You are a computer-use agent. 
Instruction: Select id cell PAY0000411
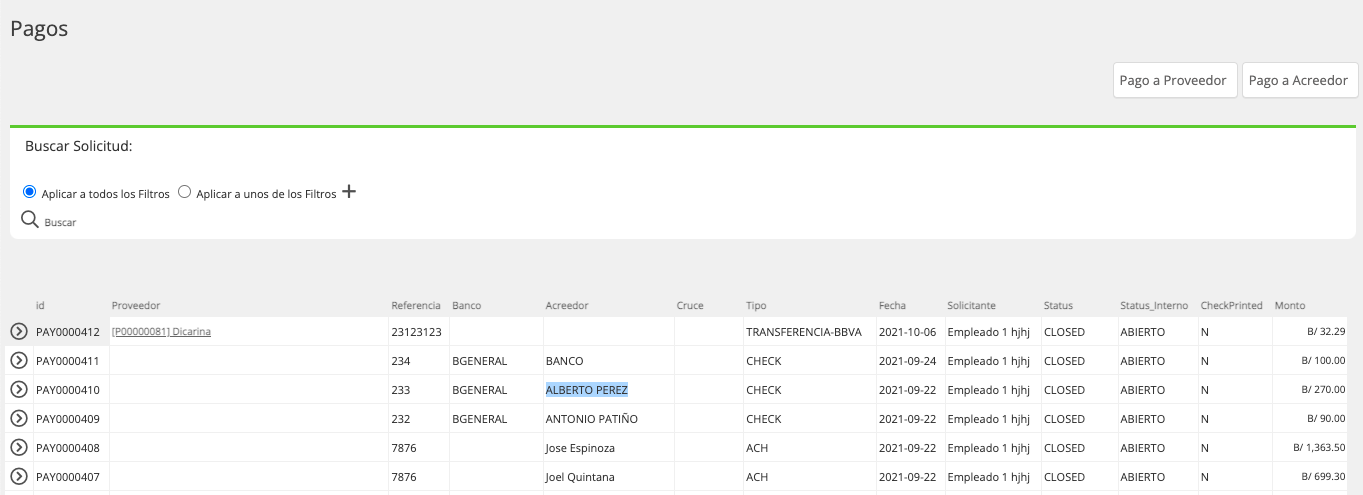coord(67,360)
